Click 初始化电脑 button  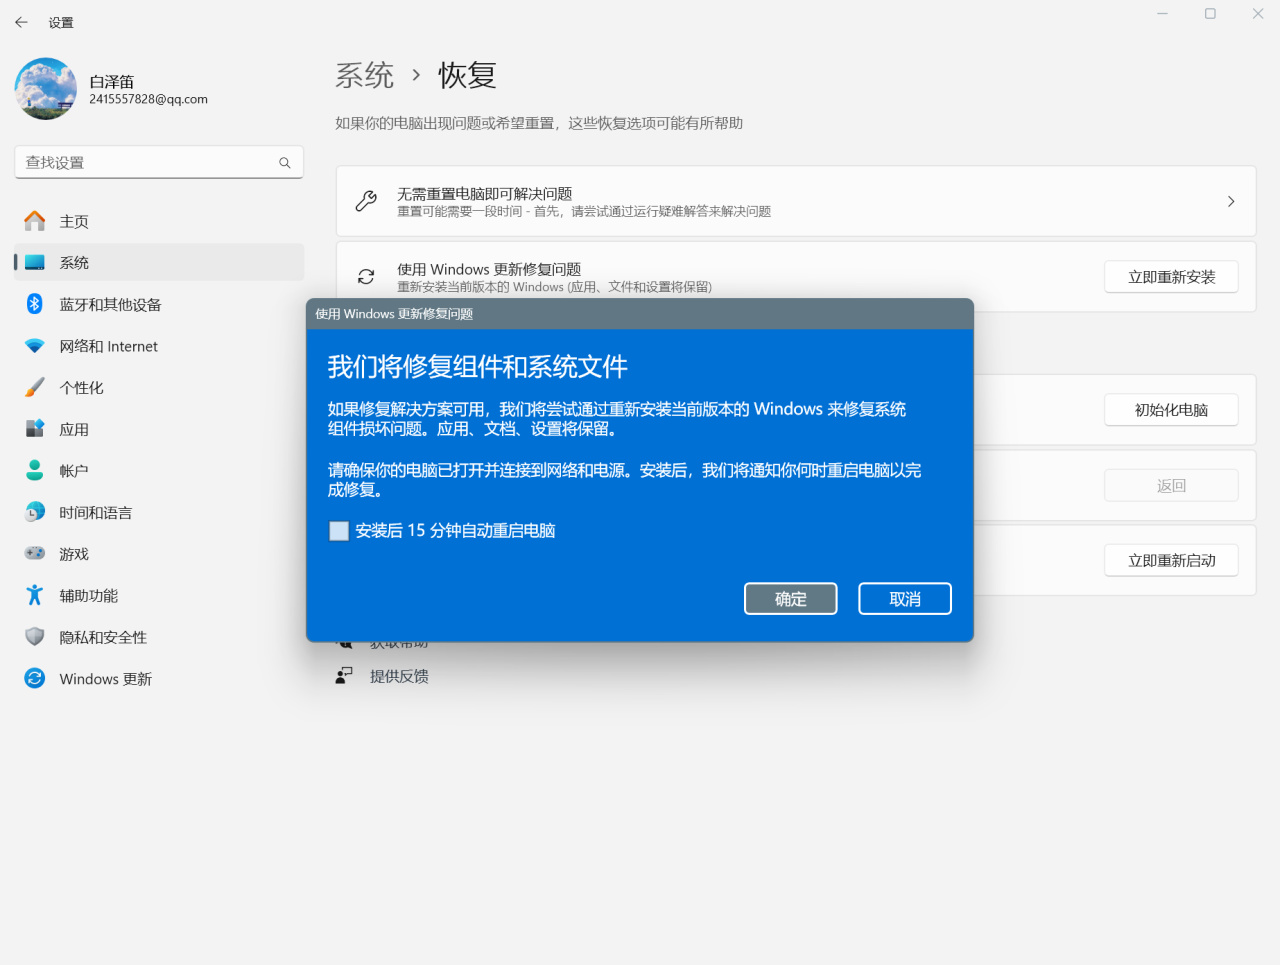pos(1172,410)
